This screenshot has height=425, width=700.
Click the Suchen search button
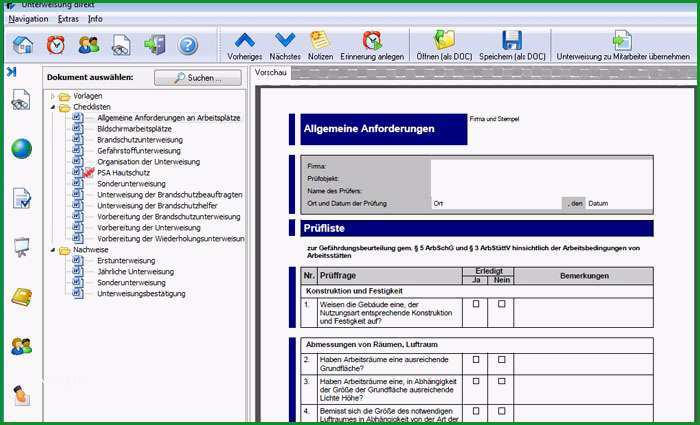198,78
